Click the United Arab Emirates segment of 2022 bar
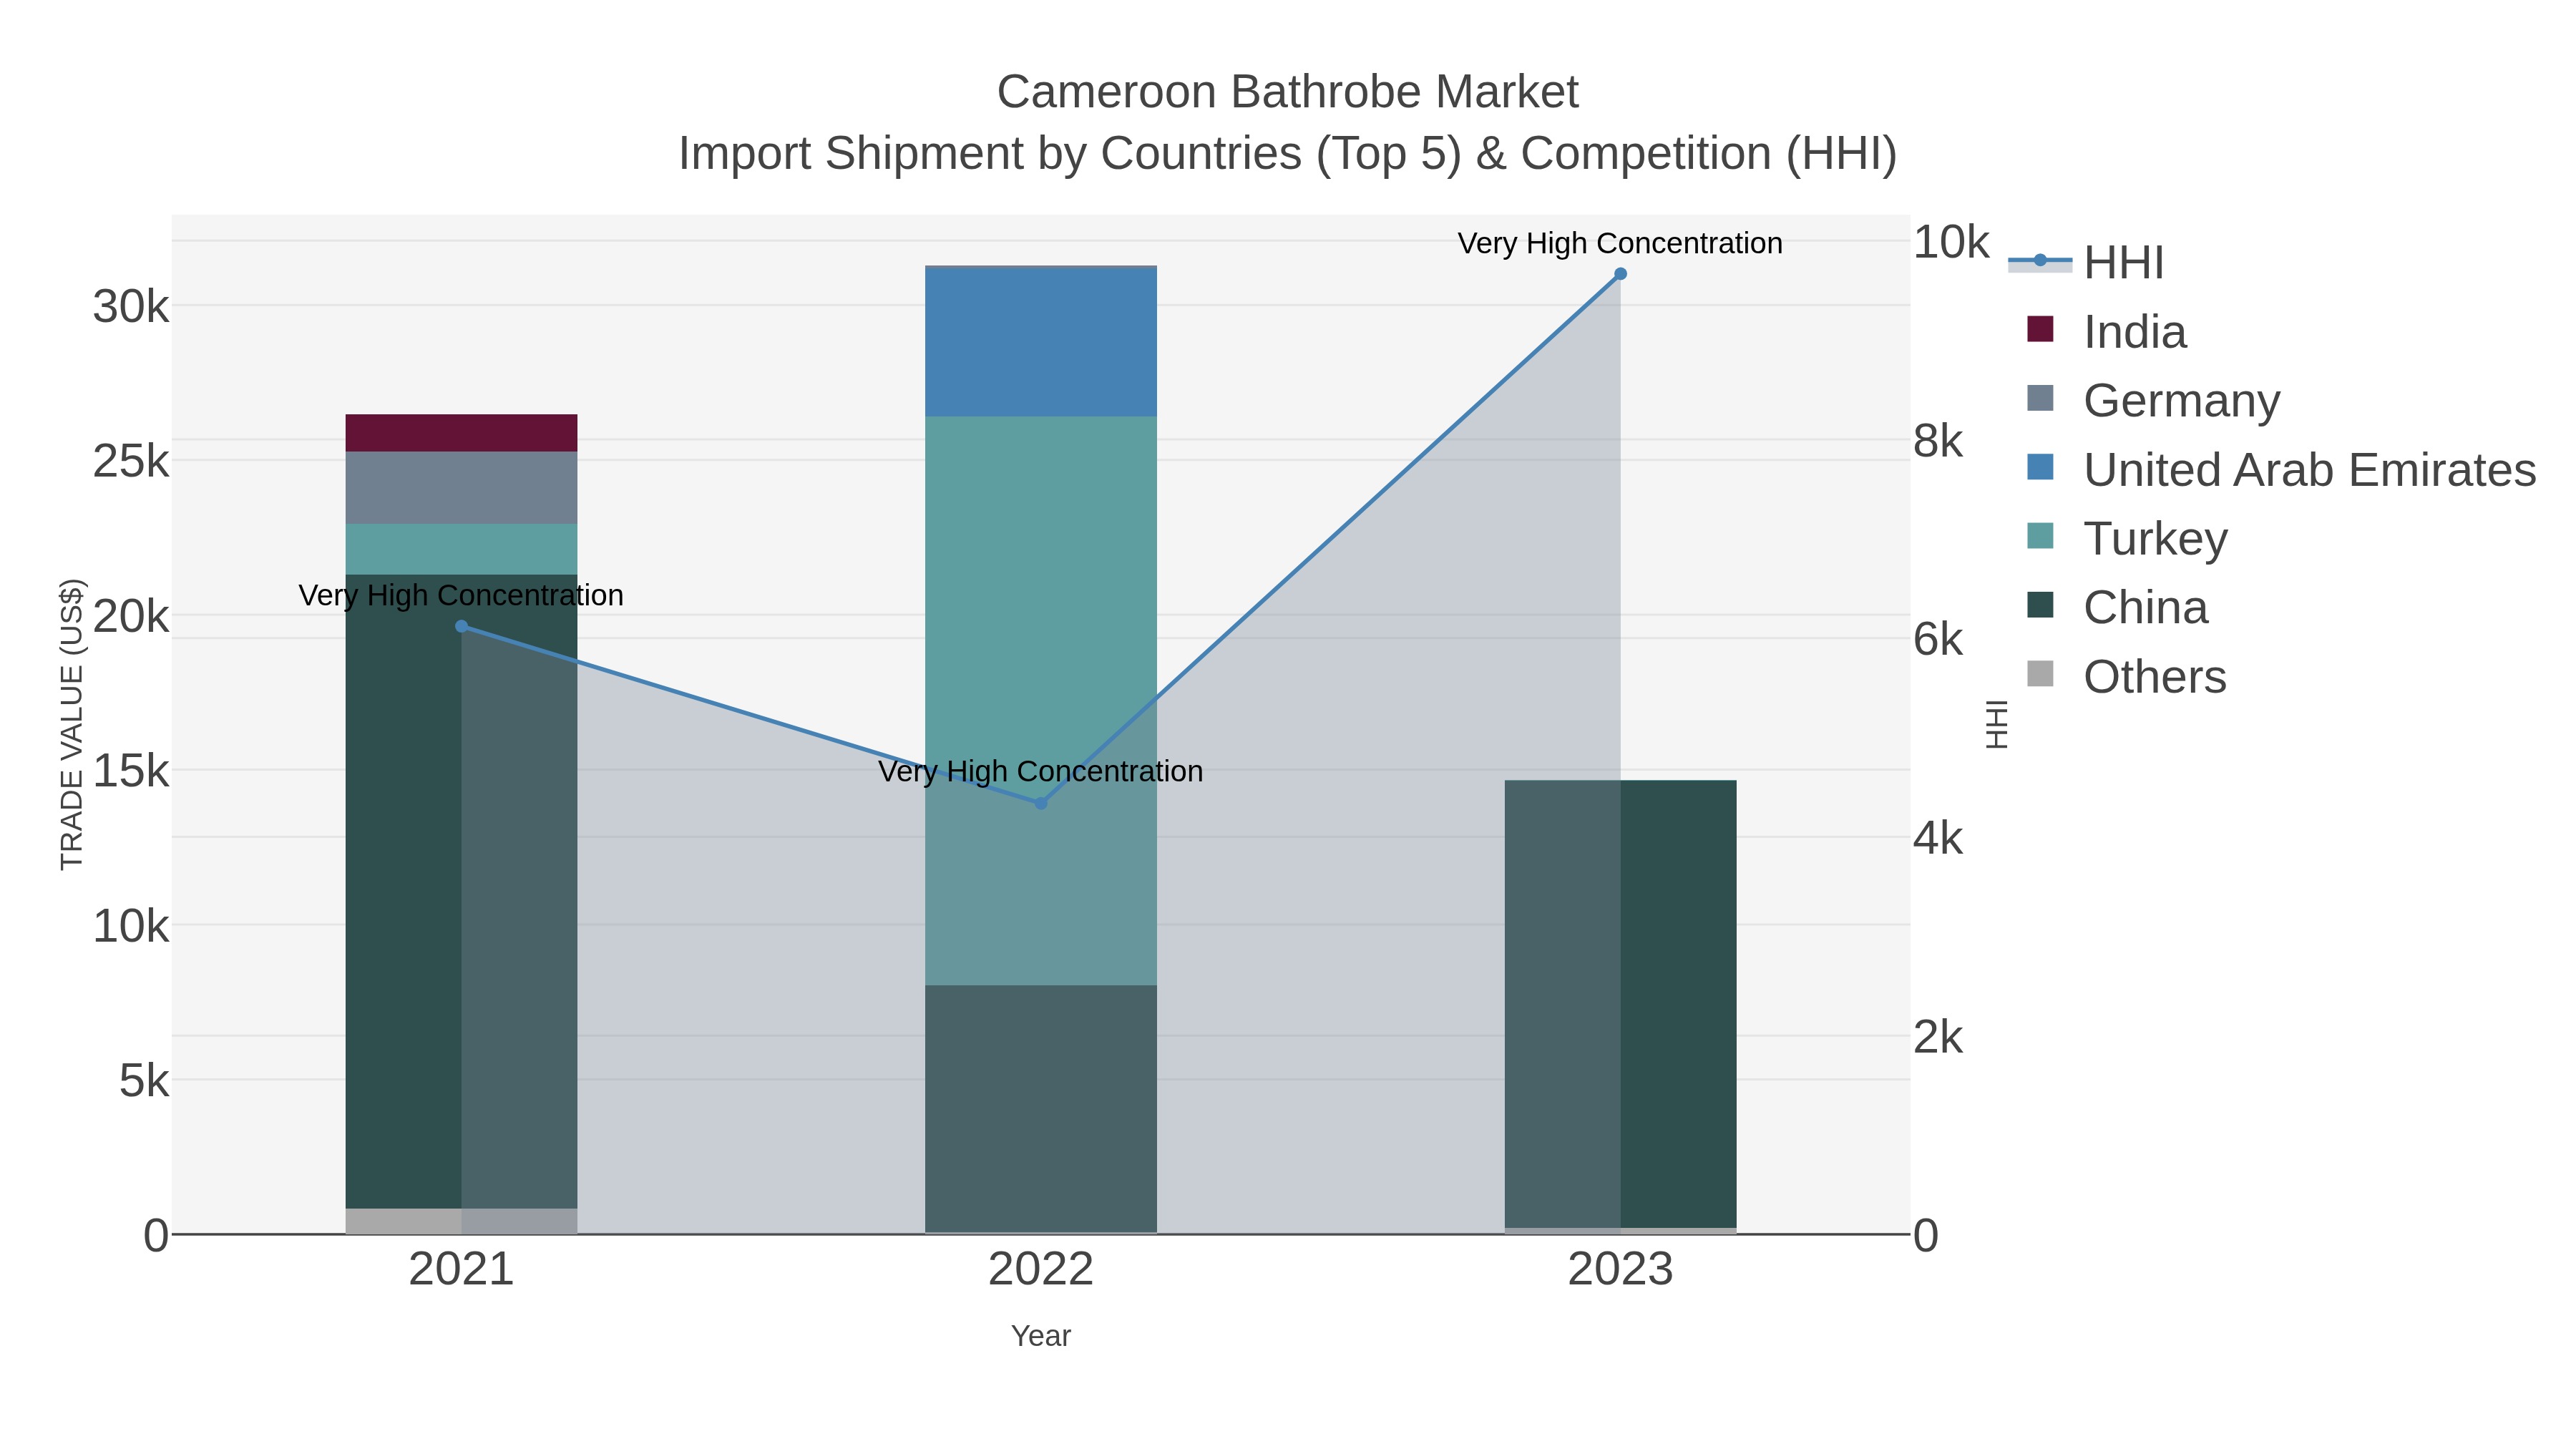Viewport: 2576px width, 1449px height. pyautogui.click(x=1040, y=342)
